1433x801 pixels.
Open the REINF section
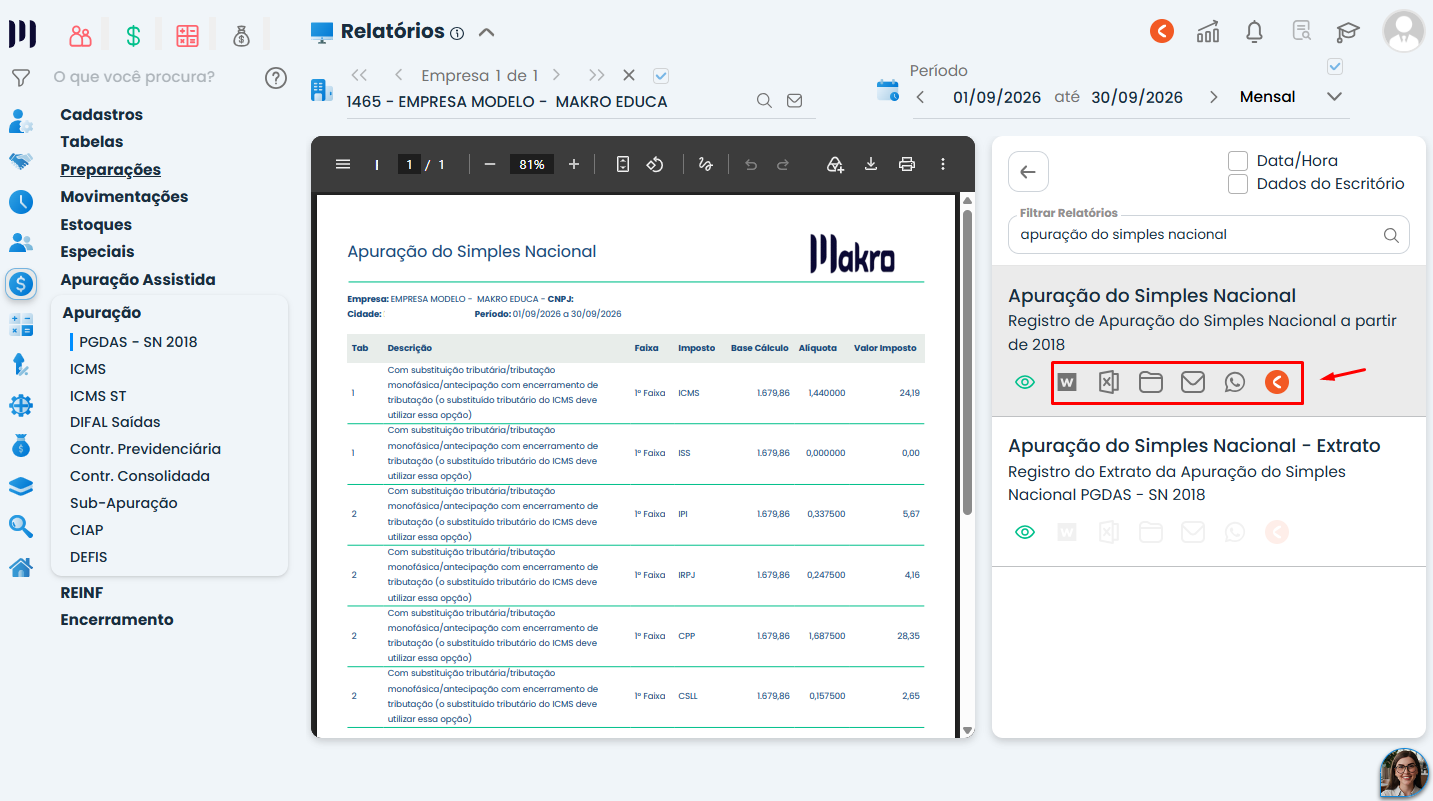coord(83,593)
